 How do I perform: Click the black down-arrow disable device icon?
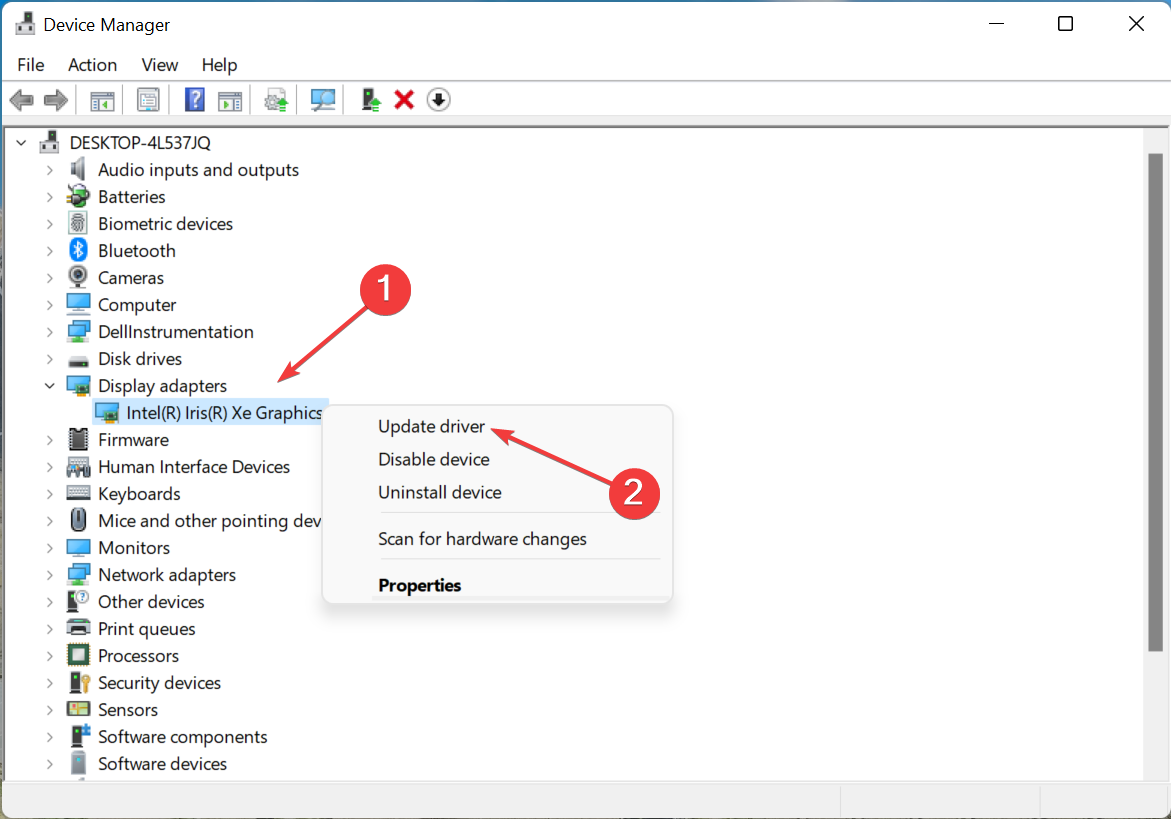click(x=438, y=100)
